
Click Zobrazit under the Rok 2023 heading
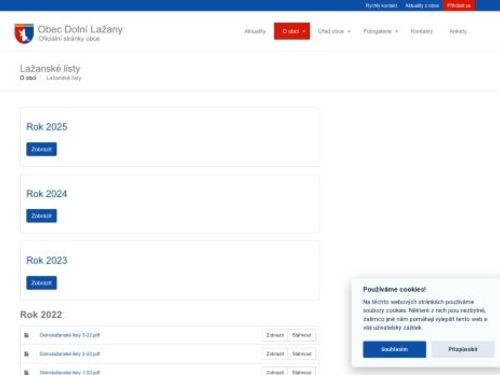42,283
